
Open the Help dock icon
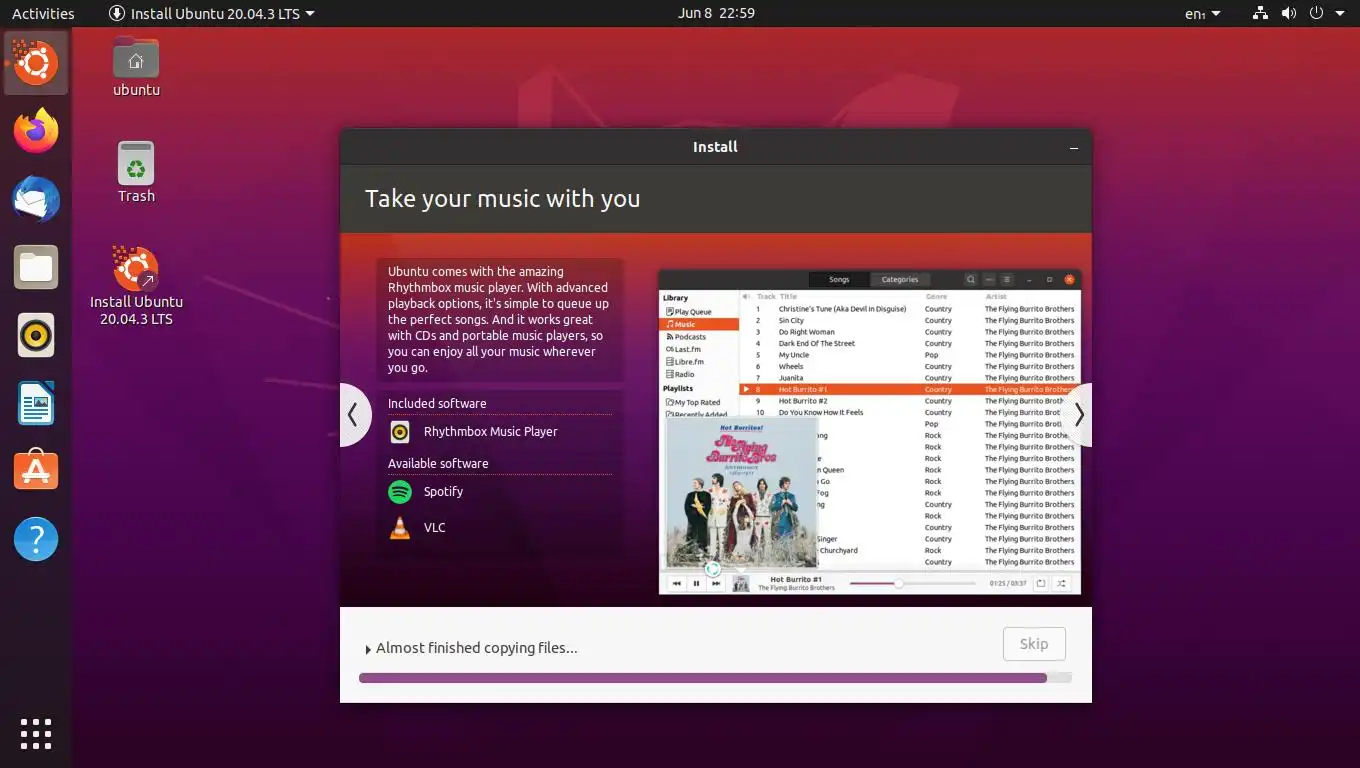[x=36, y=539]
